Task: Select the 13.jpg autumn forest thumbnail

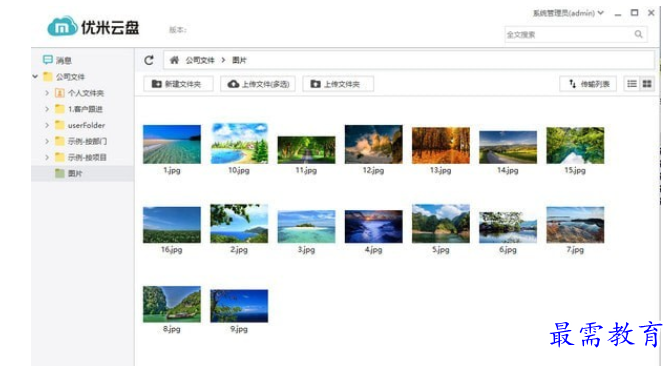Action: (x=441, y=146)
